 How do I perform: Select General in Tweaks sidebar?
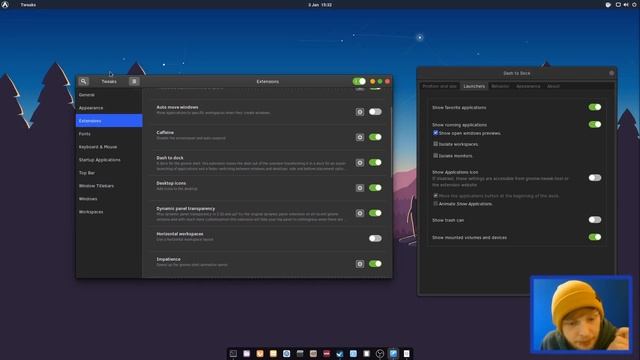pos(109,95)
